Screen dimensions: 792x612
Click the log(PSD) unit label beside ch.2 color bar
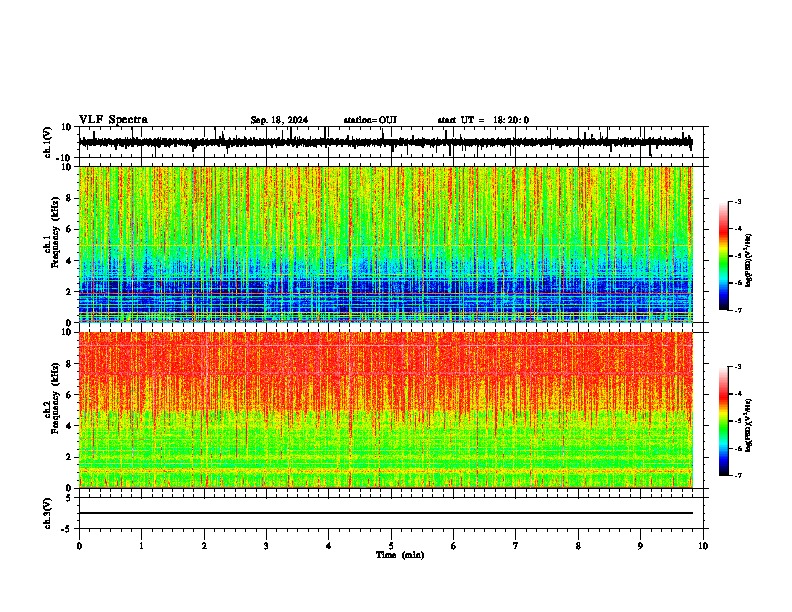coord(749,425)
